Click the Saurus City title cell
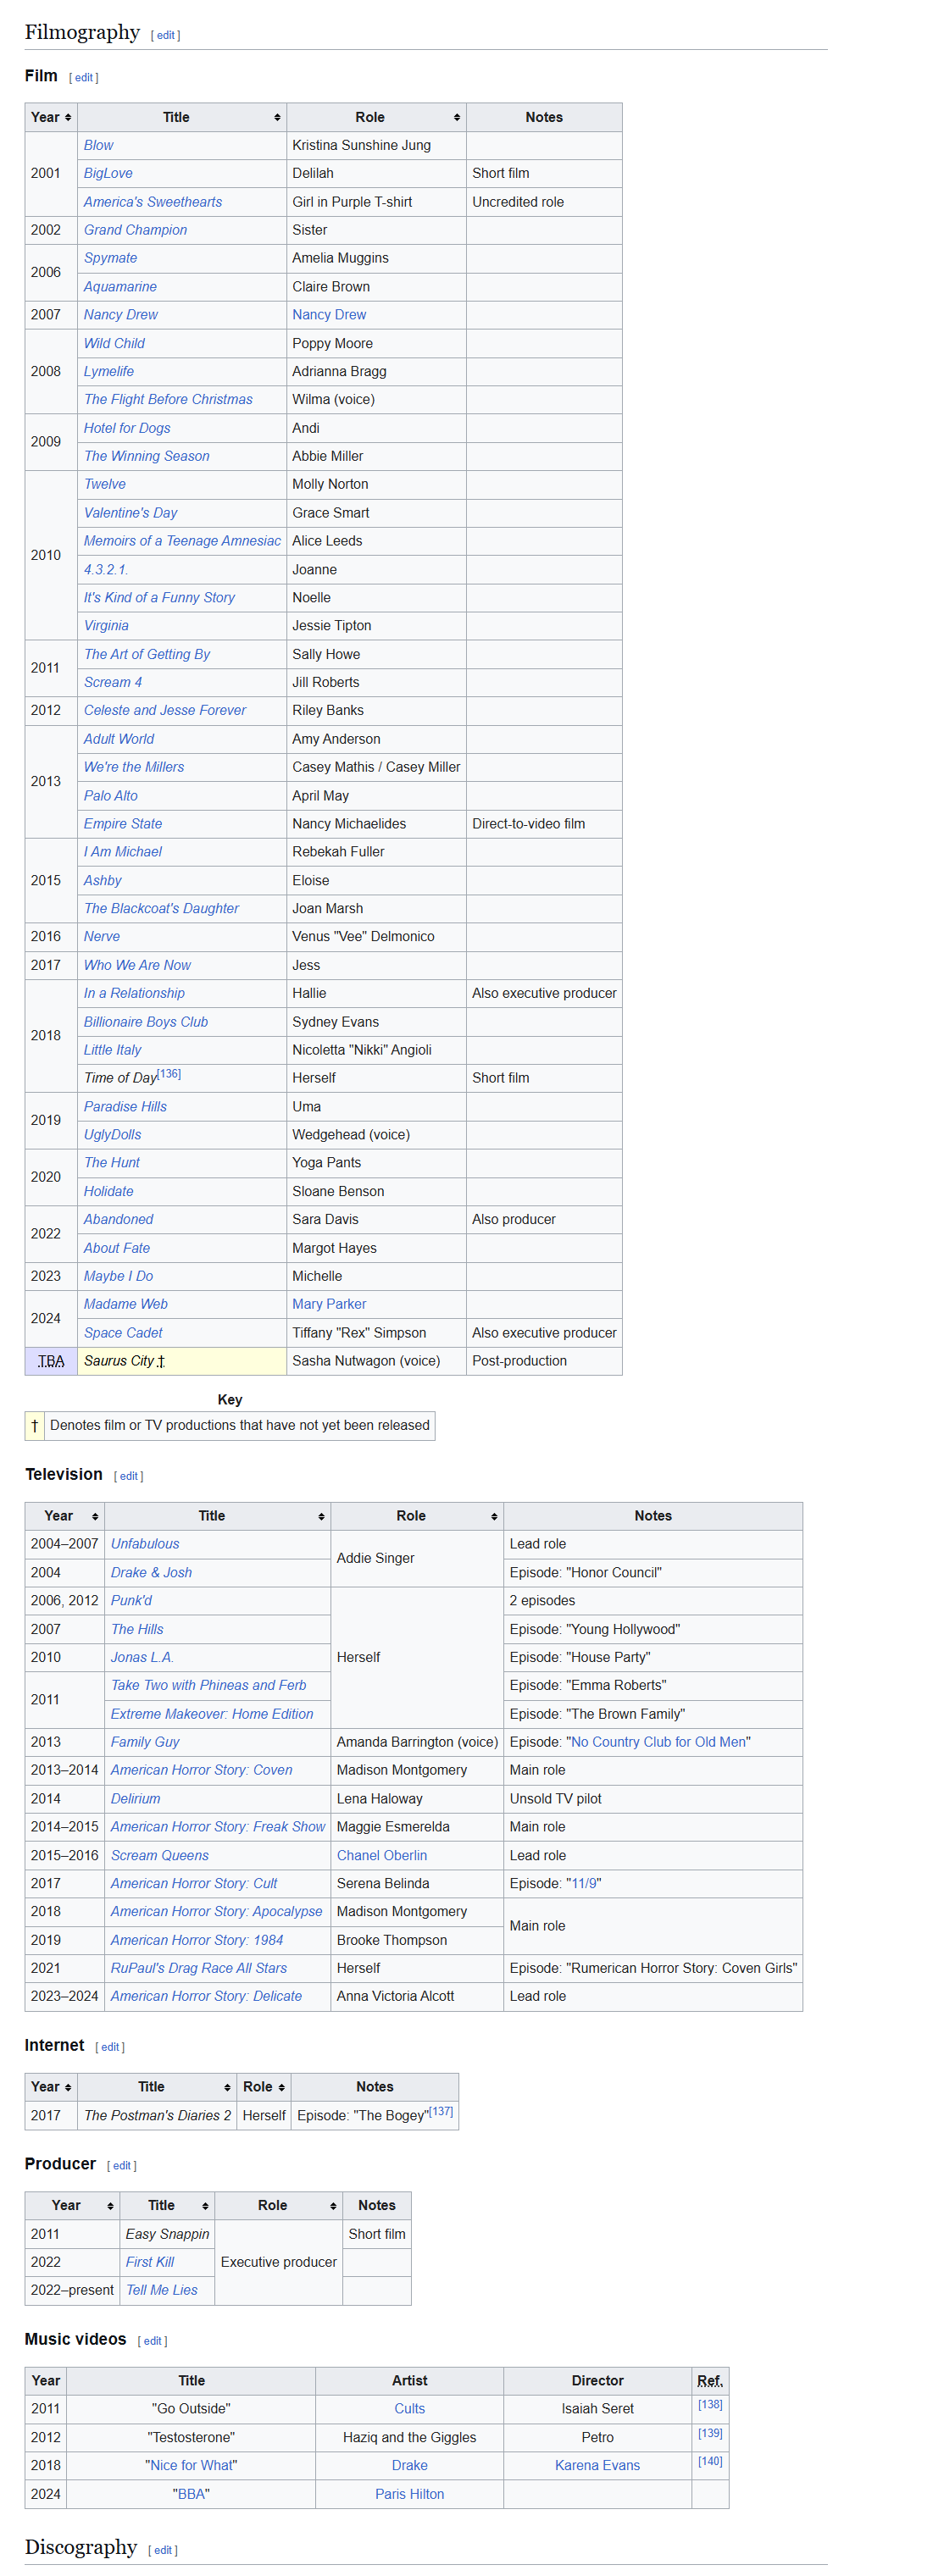This screenshot has width=933, height=2576. [182, 1361]
